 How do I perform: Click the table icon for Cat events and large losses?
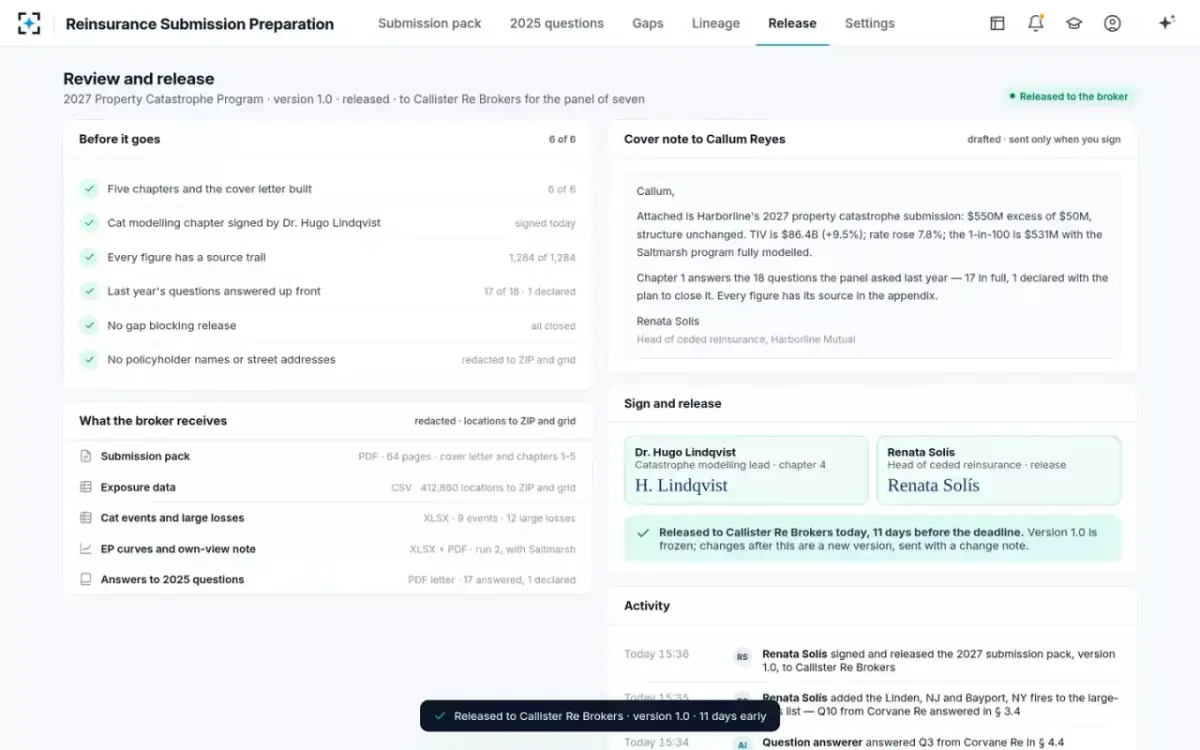pyautogui.click(x=85, y=518)
